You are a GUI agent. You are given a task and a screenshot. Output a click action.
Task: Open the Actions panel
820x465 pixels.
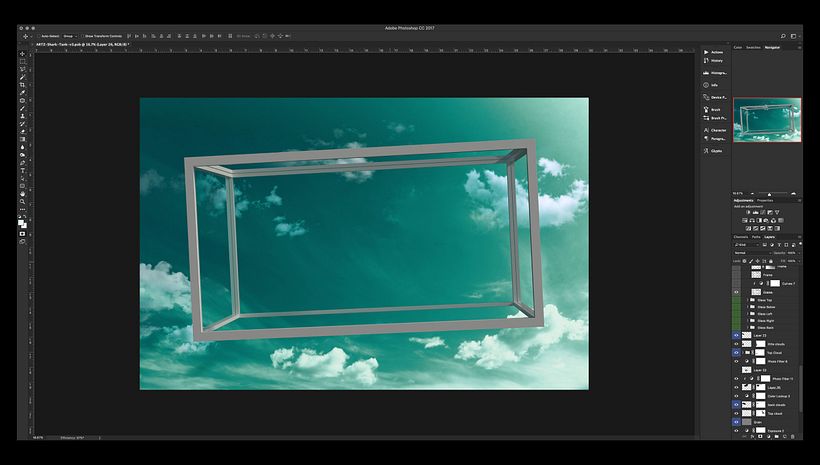pyautogui.click(x=716, y=52)
